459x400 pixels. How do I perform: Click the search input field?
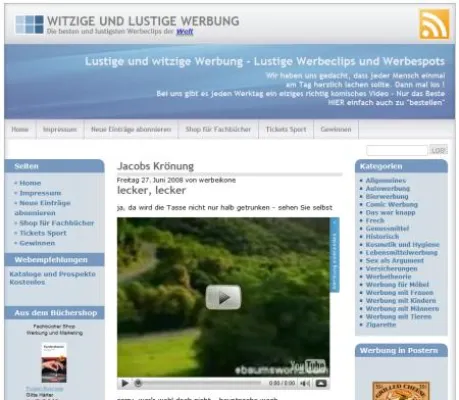397,150
